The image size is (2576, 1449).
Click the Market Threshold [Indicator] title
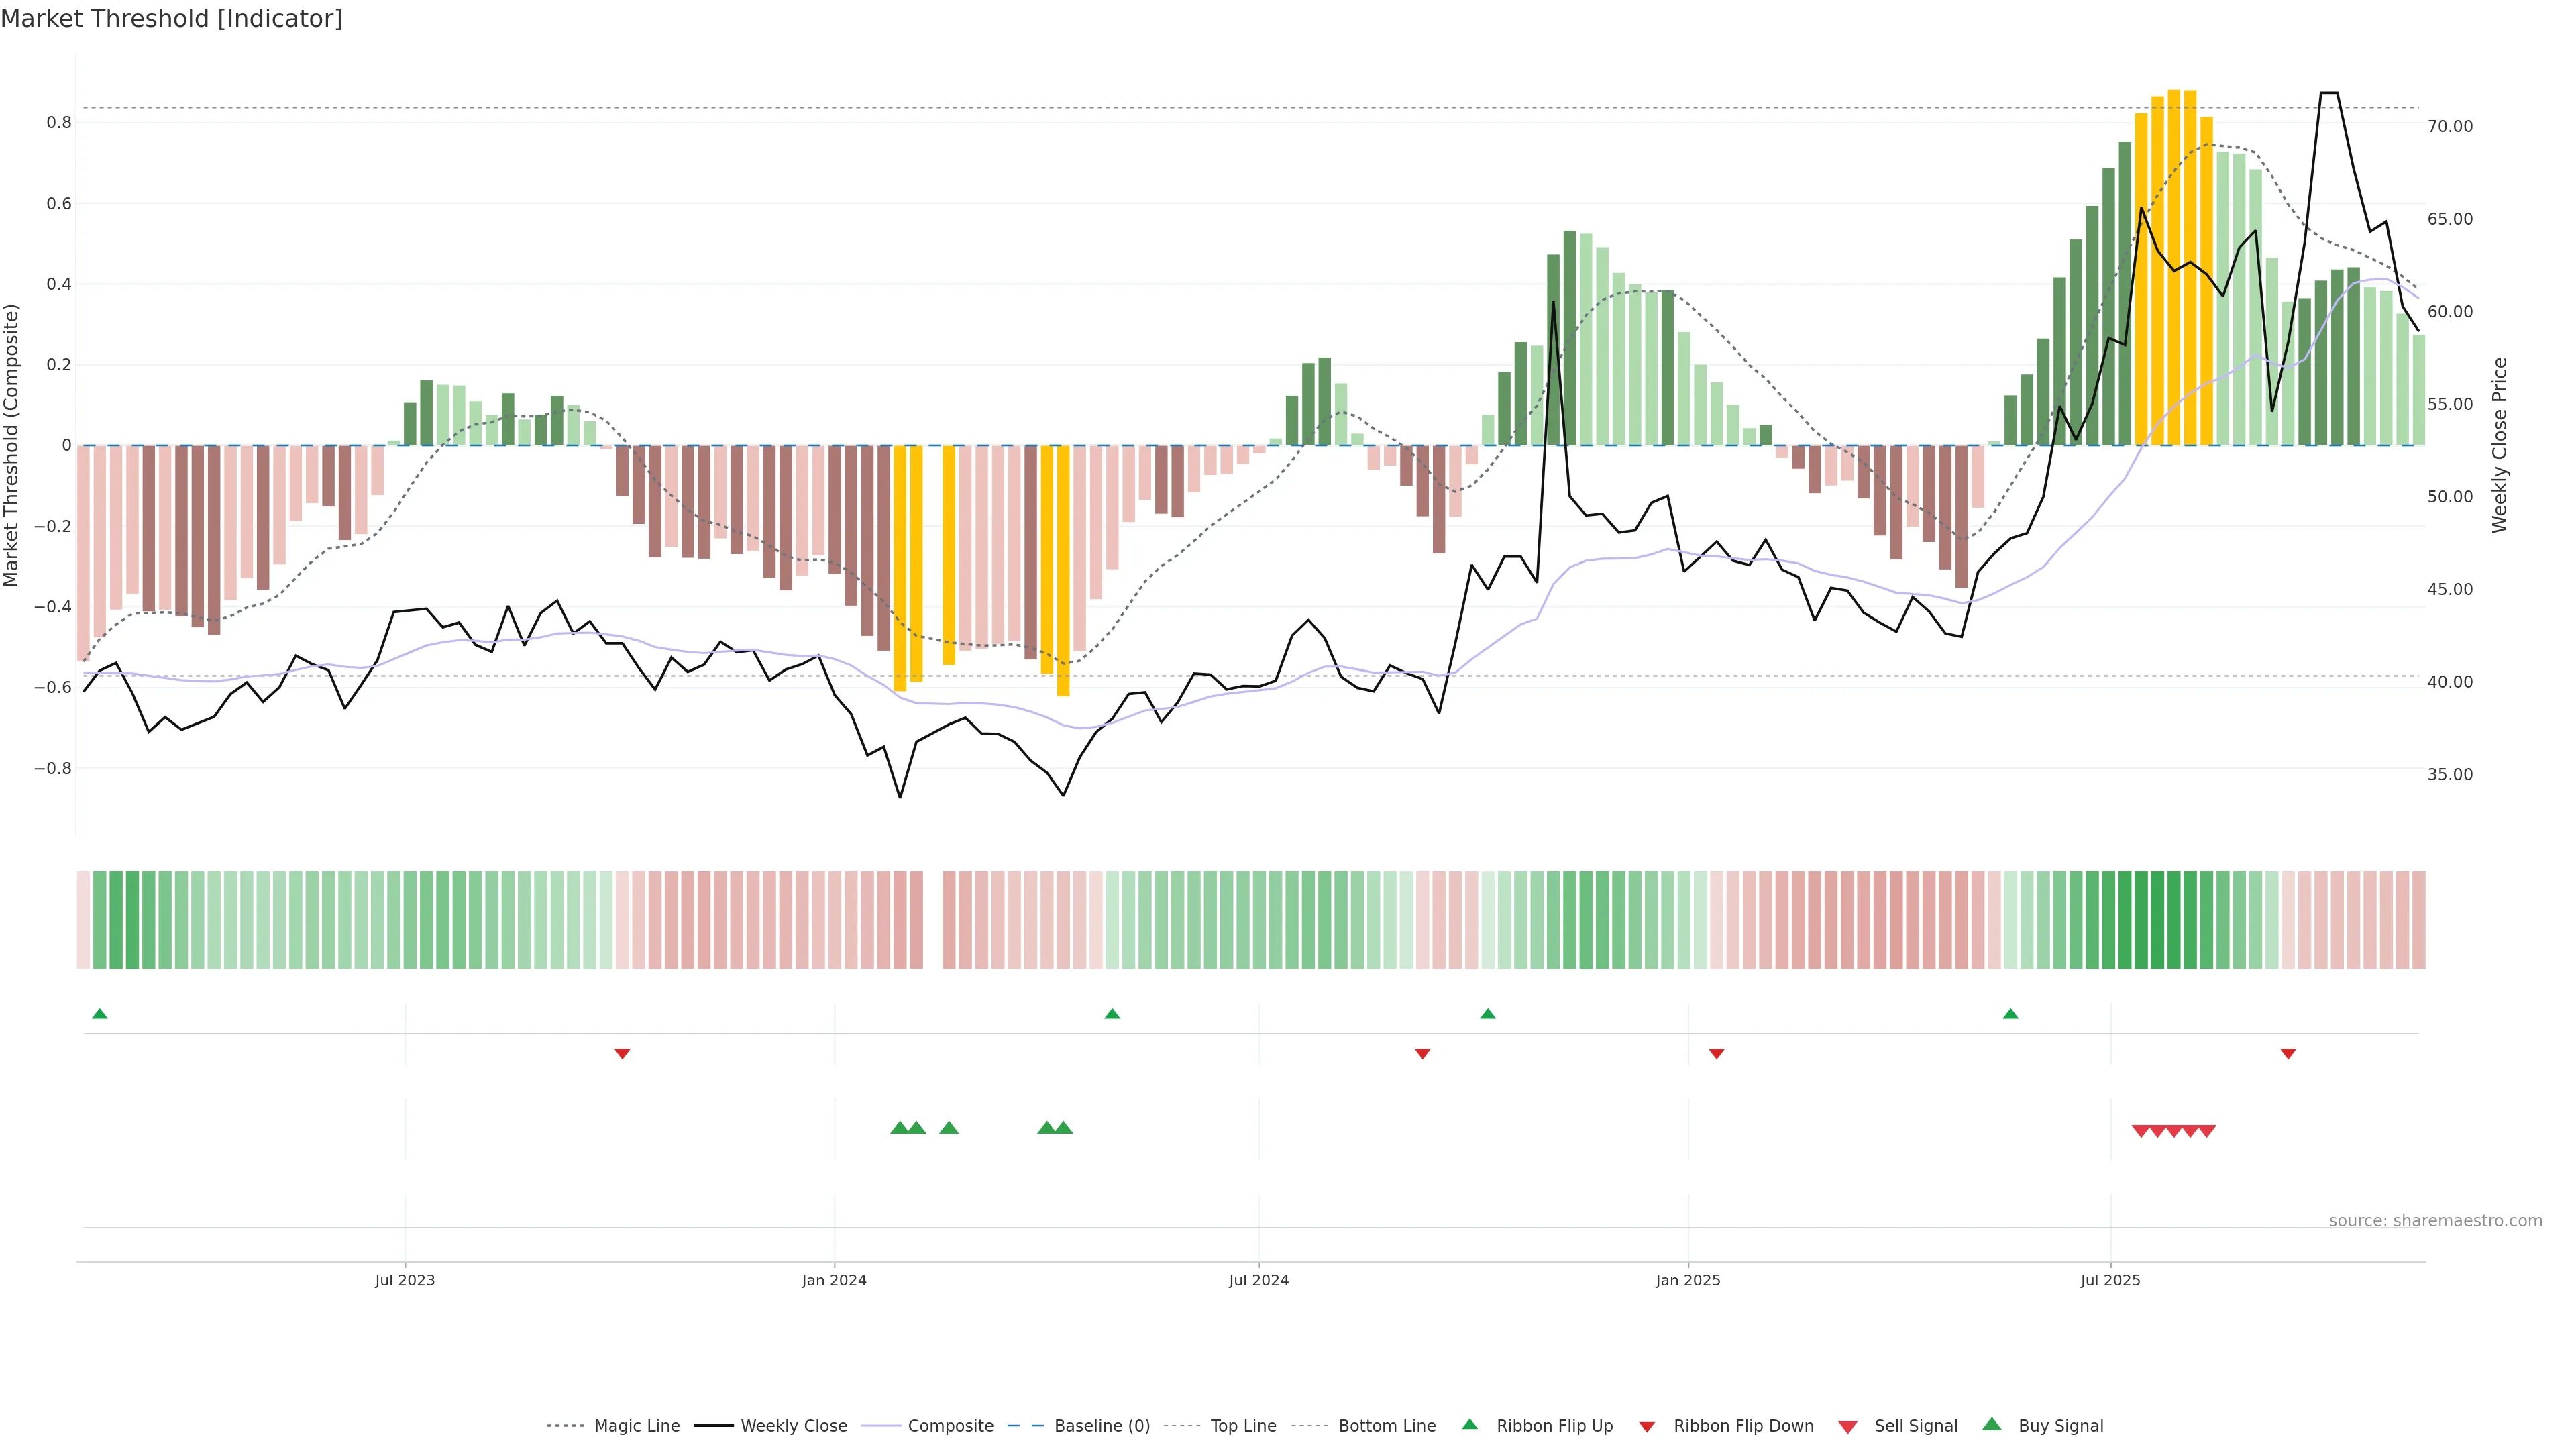(x=171, y=19)
